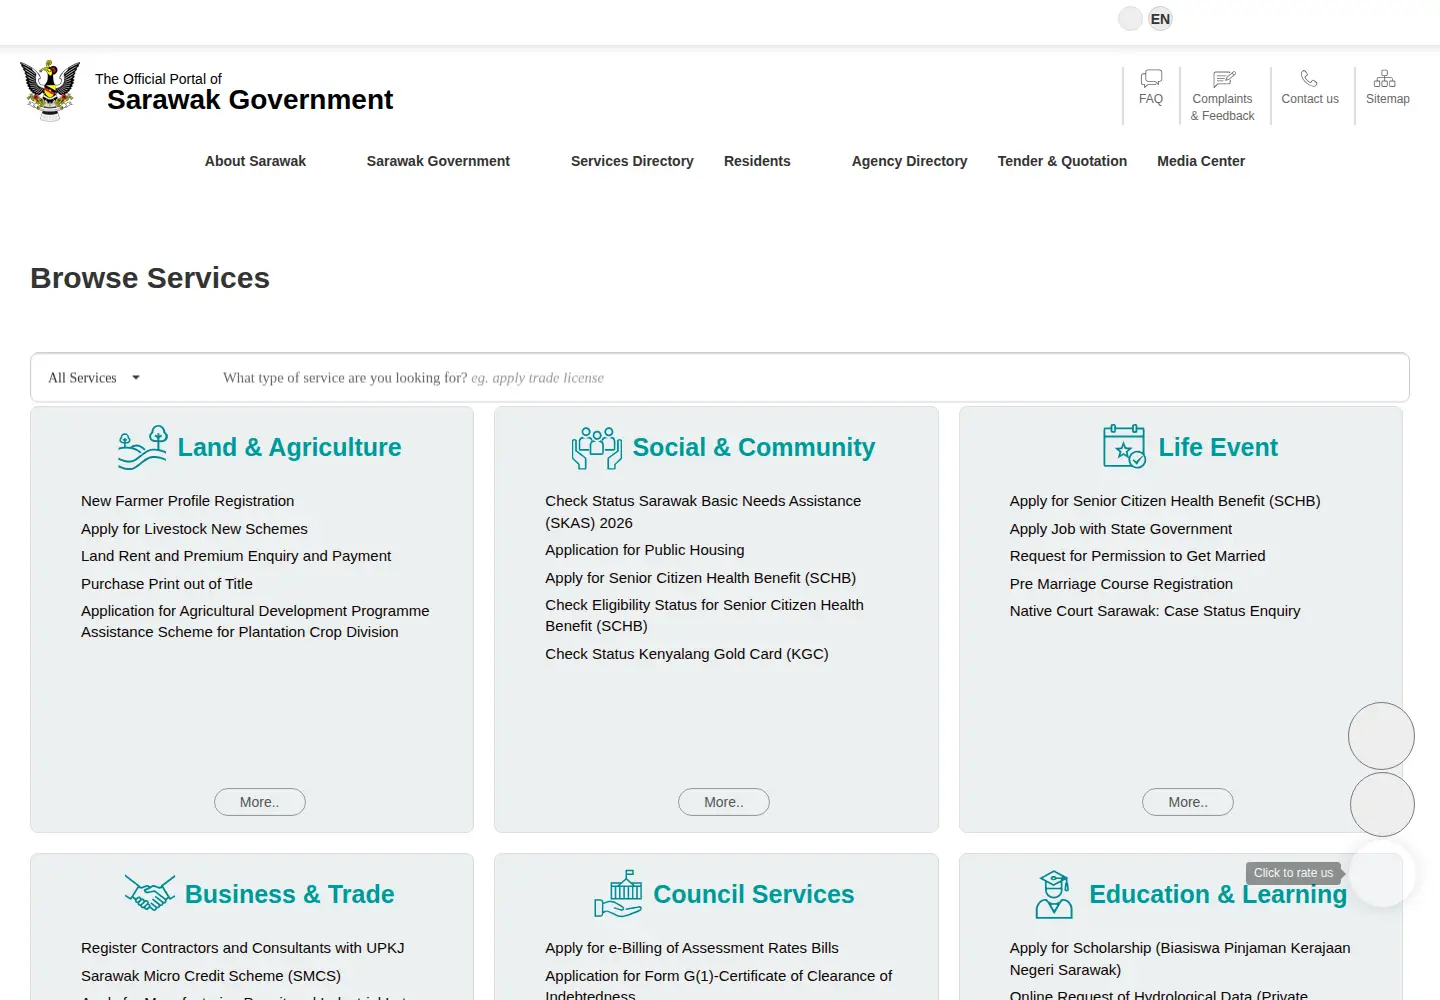Open the Media Center menu
Viewport: 1440px width, 1000px height.
[1201, 161]
